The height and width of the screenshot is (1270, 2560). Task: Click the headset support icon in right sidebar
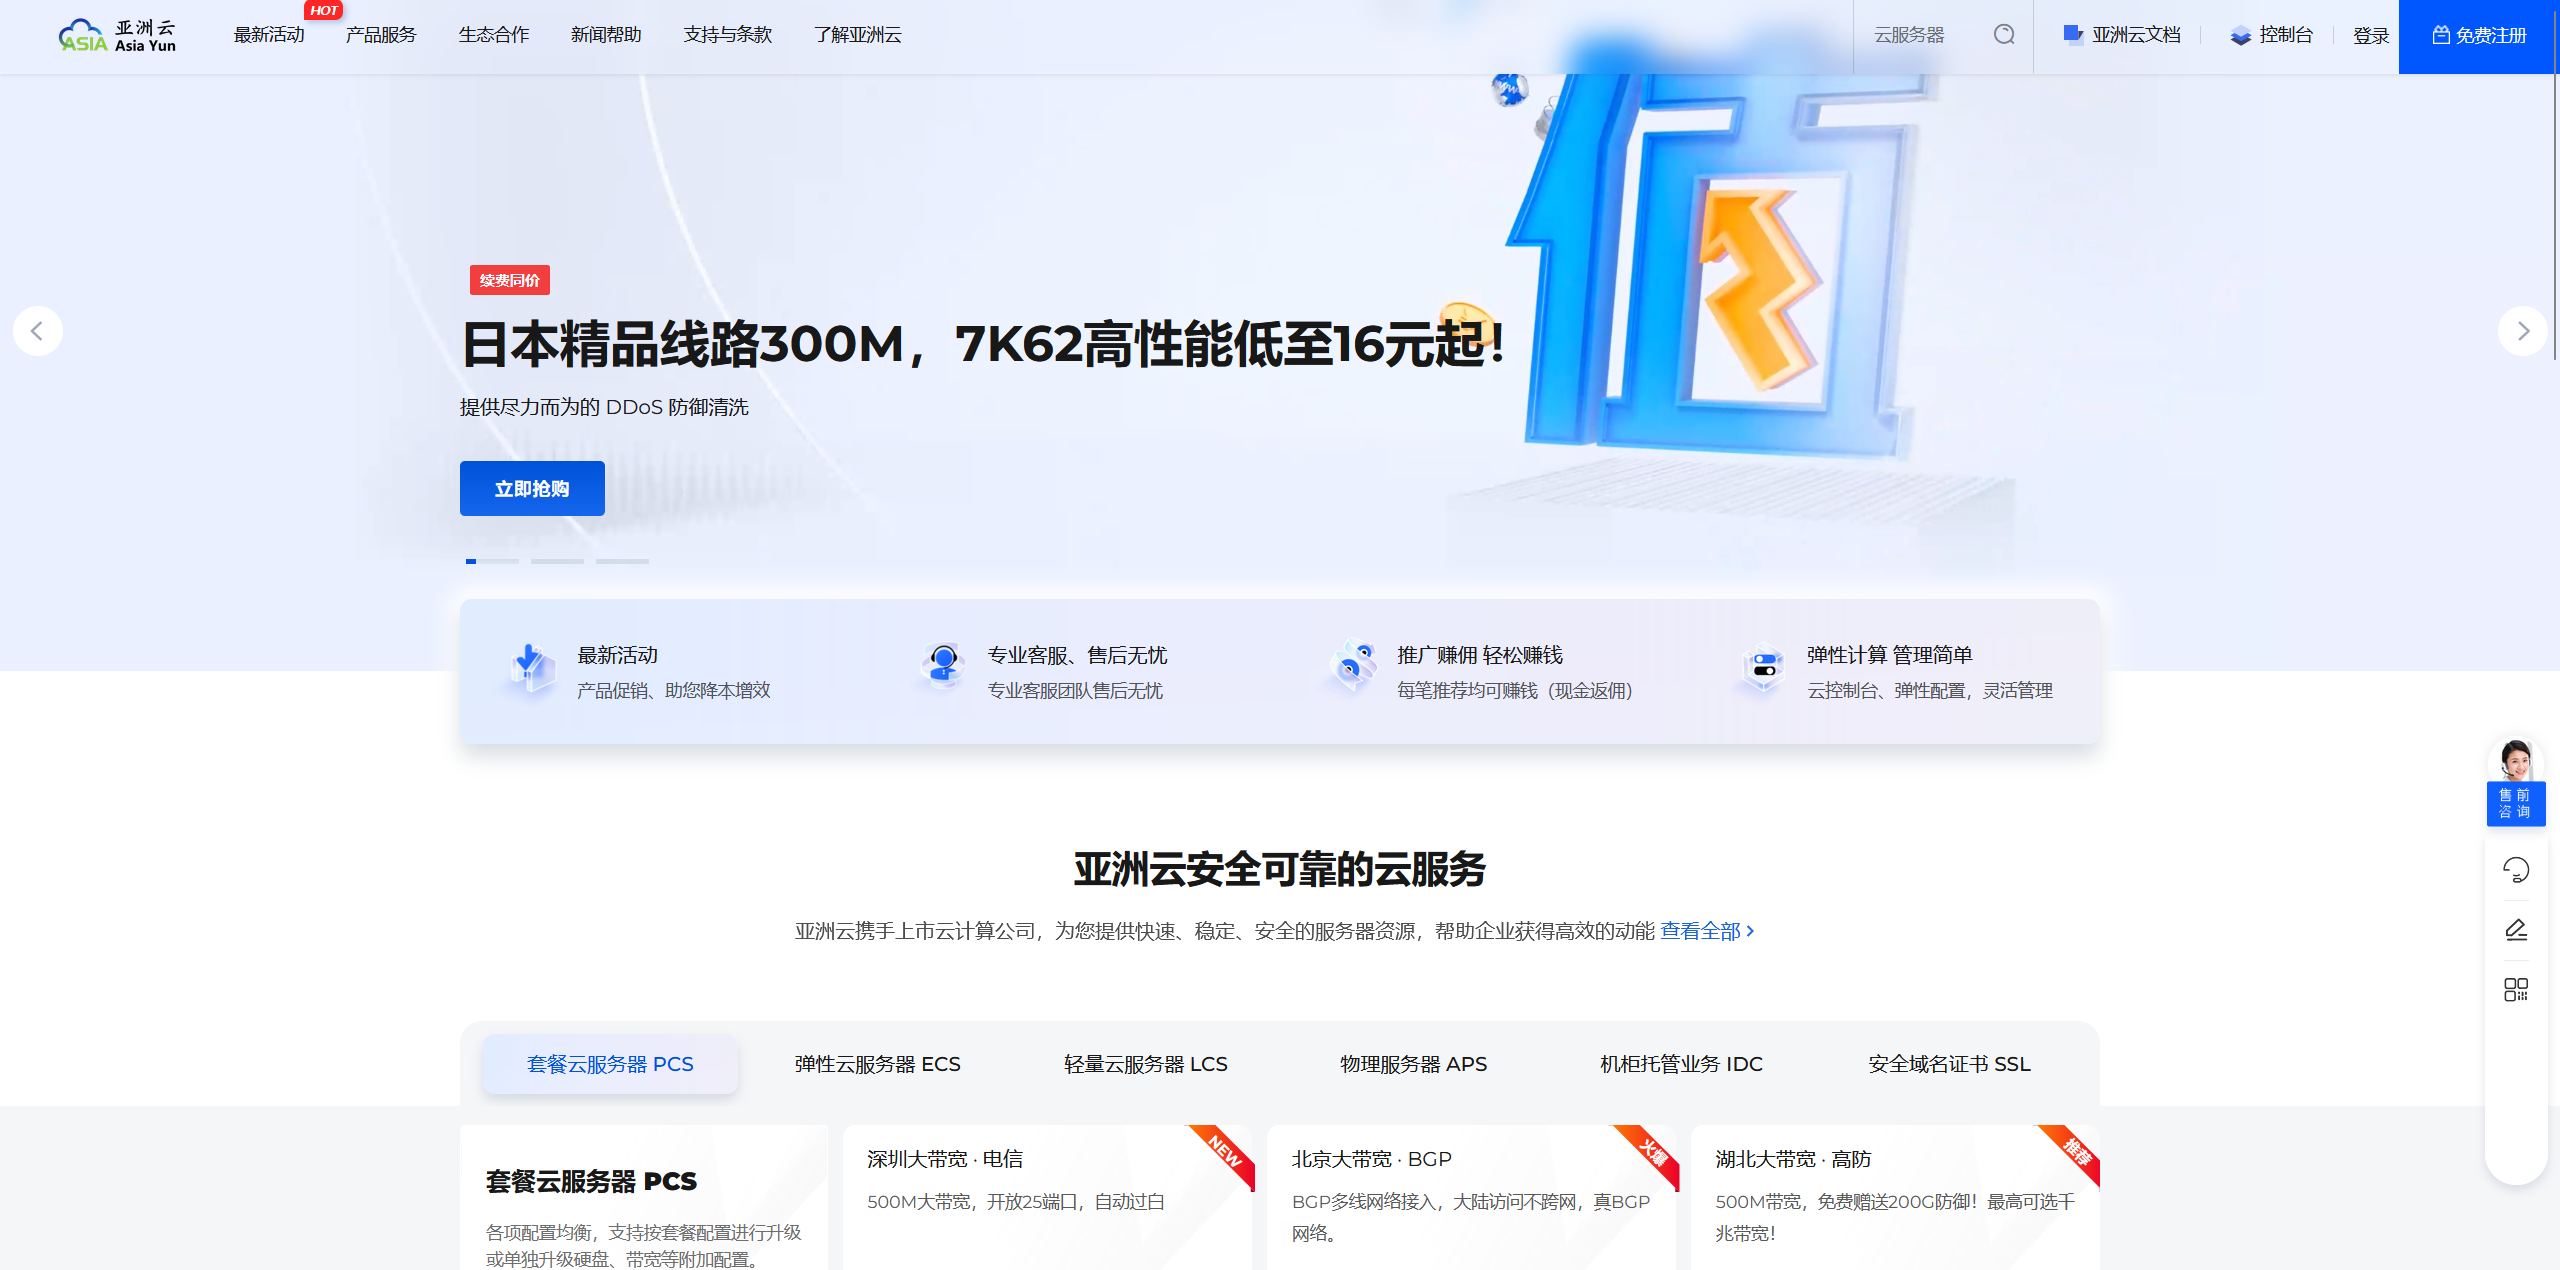tap(2517, 870)
